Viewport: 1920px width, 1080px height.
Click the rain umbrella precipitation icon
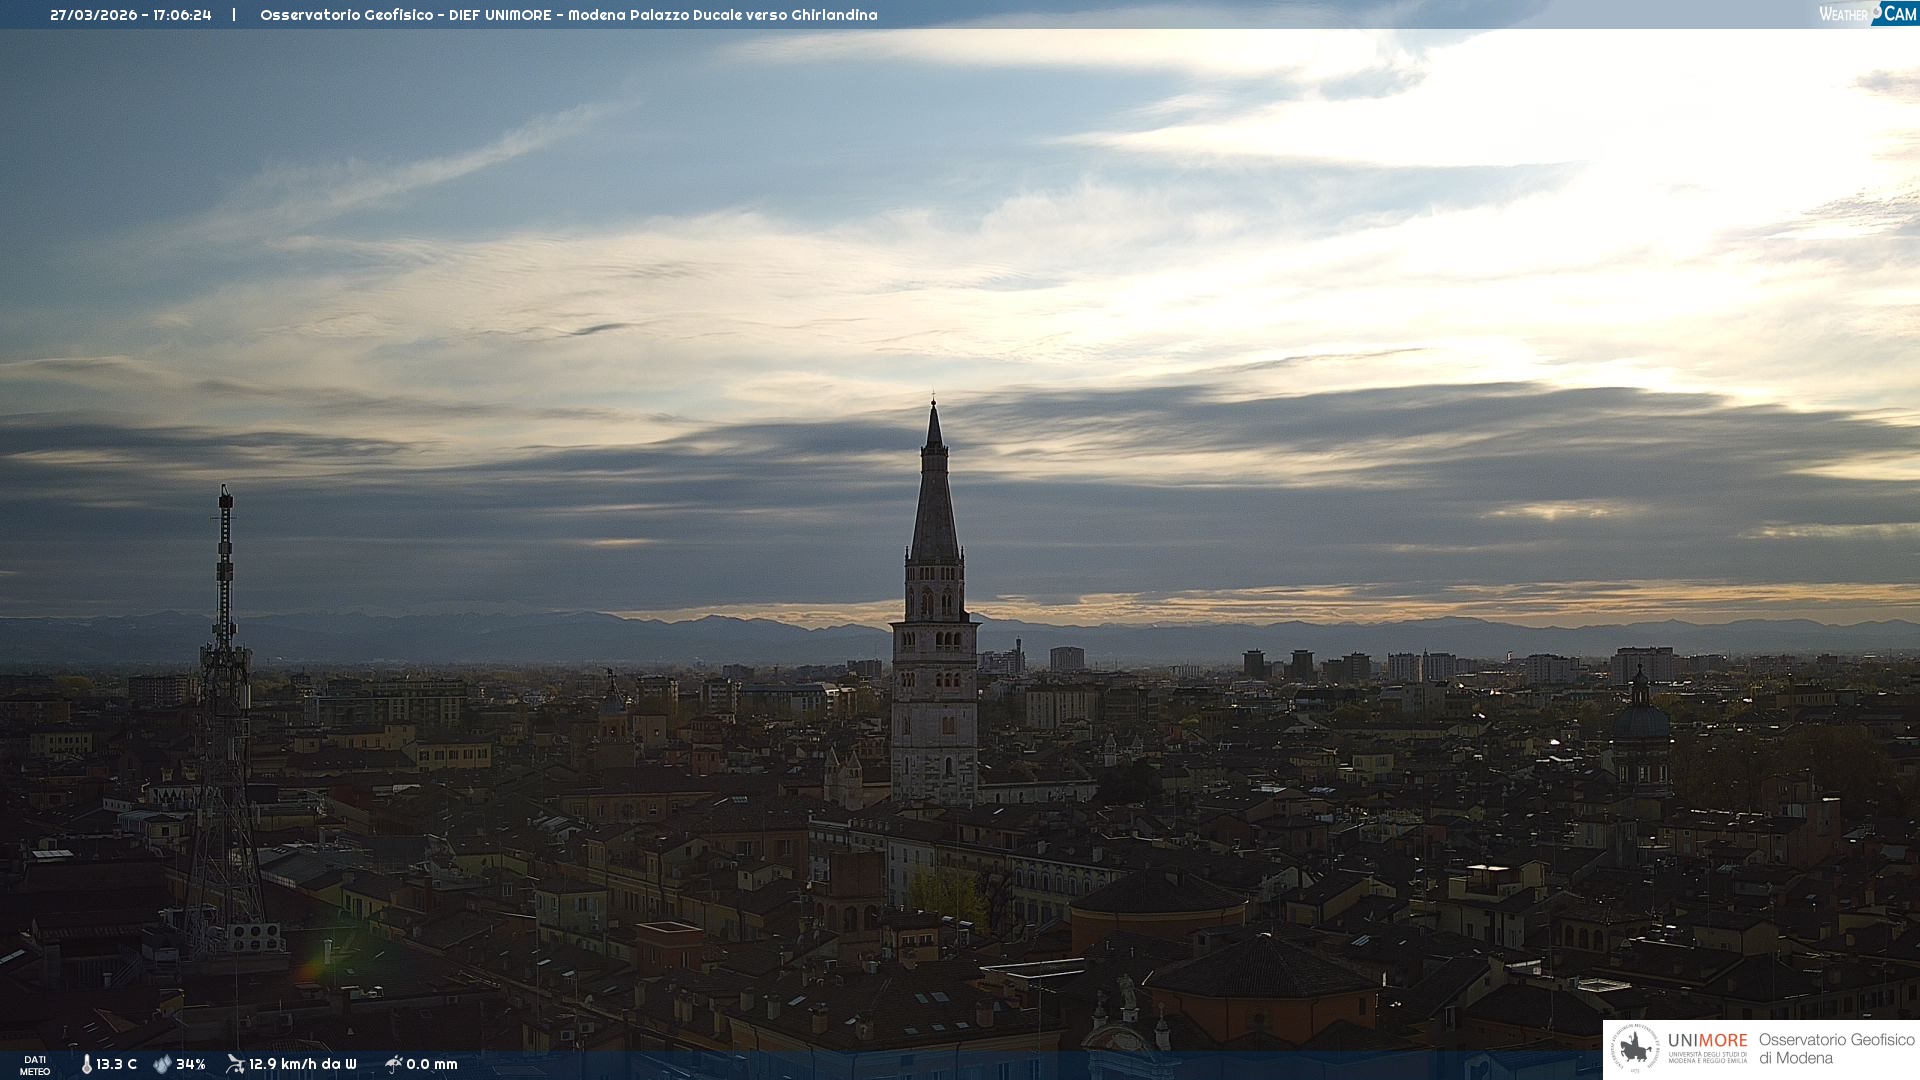point(393,1064)
